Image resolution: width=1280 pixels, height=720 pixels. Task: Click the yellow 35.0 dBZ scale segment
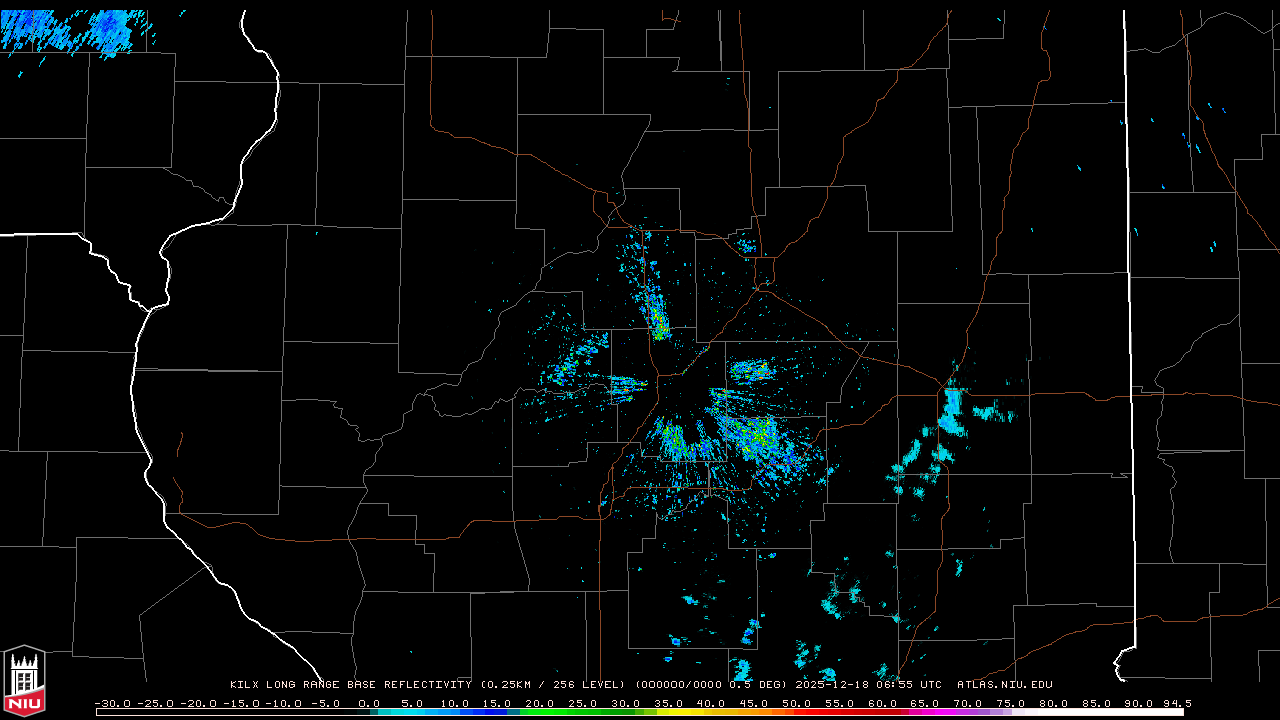tap(668, 712)
